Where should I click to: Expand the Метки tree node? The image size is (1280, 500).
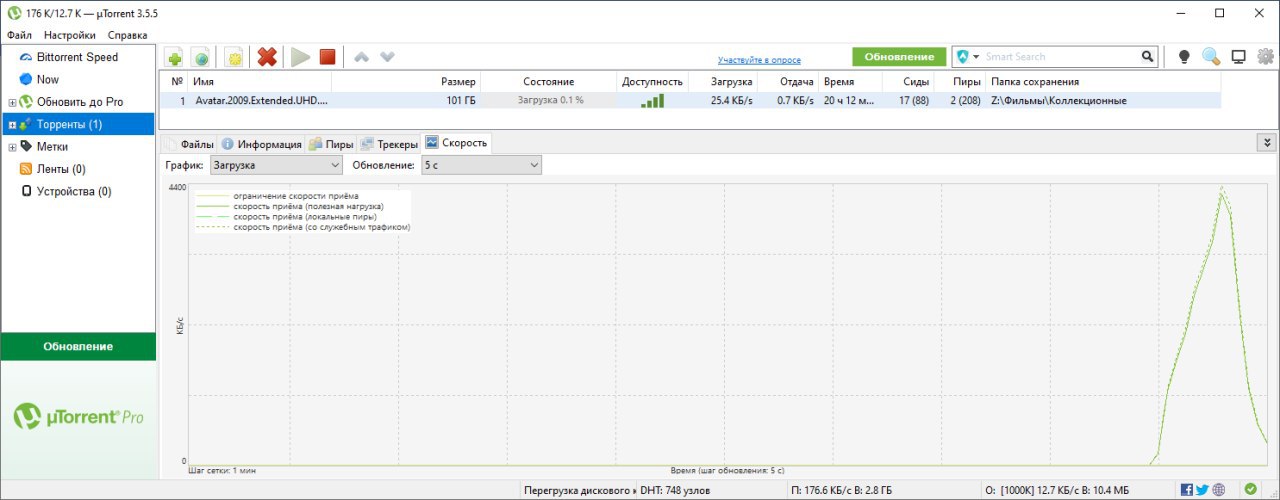12,147
